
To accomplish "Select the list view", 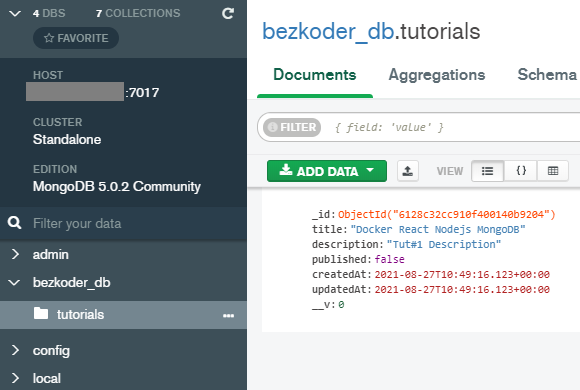I will pos(488,171).
